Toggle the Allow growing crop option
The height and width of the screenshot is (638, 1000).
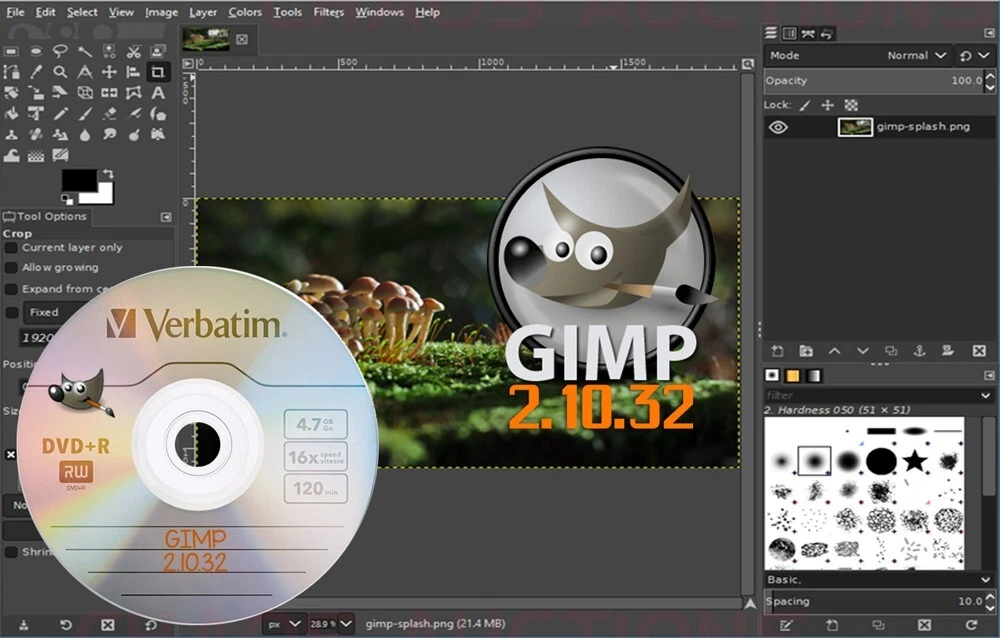pyautogui.click(x=11, y=267)
